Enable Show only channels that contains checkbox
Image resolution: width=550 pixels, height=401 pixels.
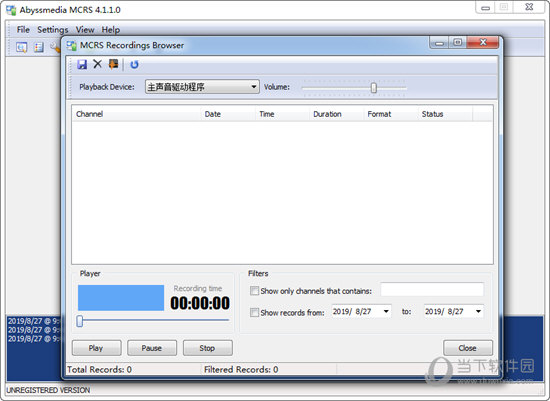coord(254,291)
